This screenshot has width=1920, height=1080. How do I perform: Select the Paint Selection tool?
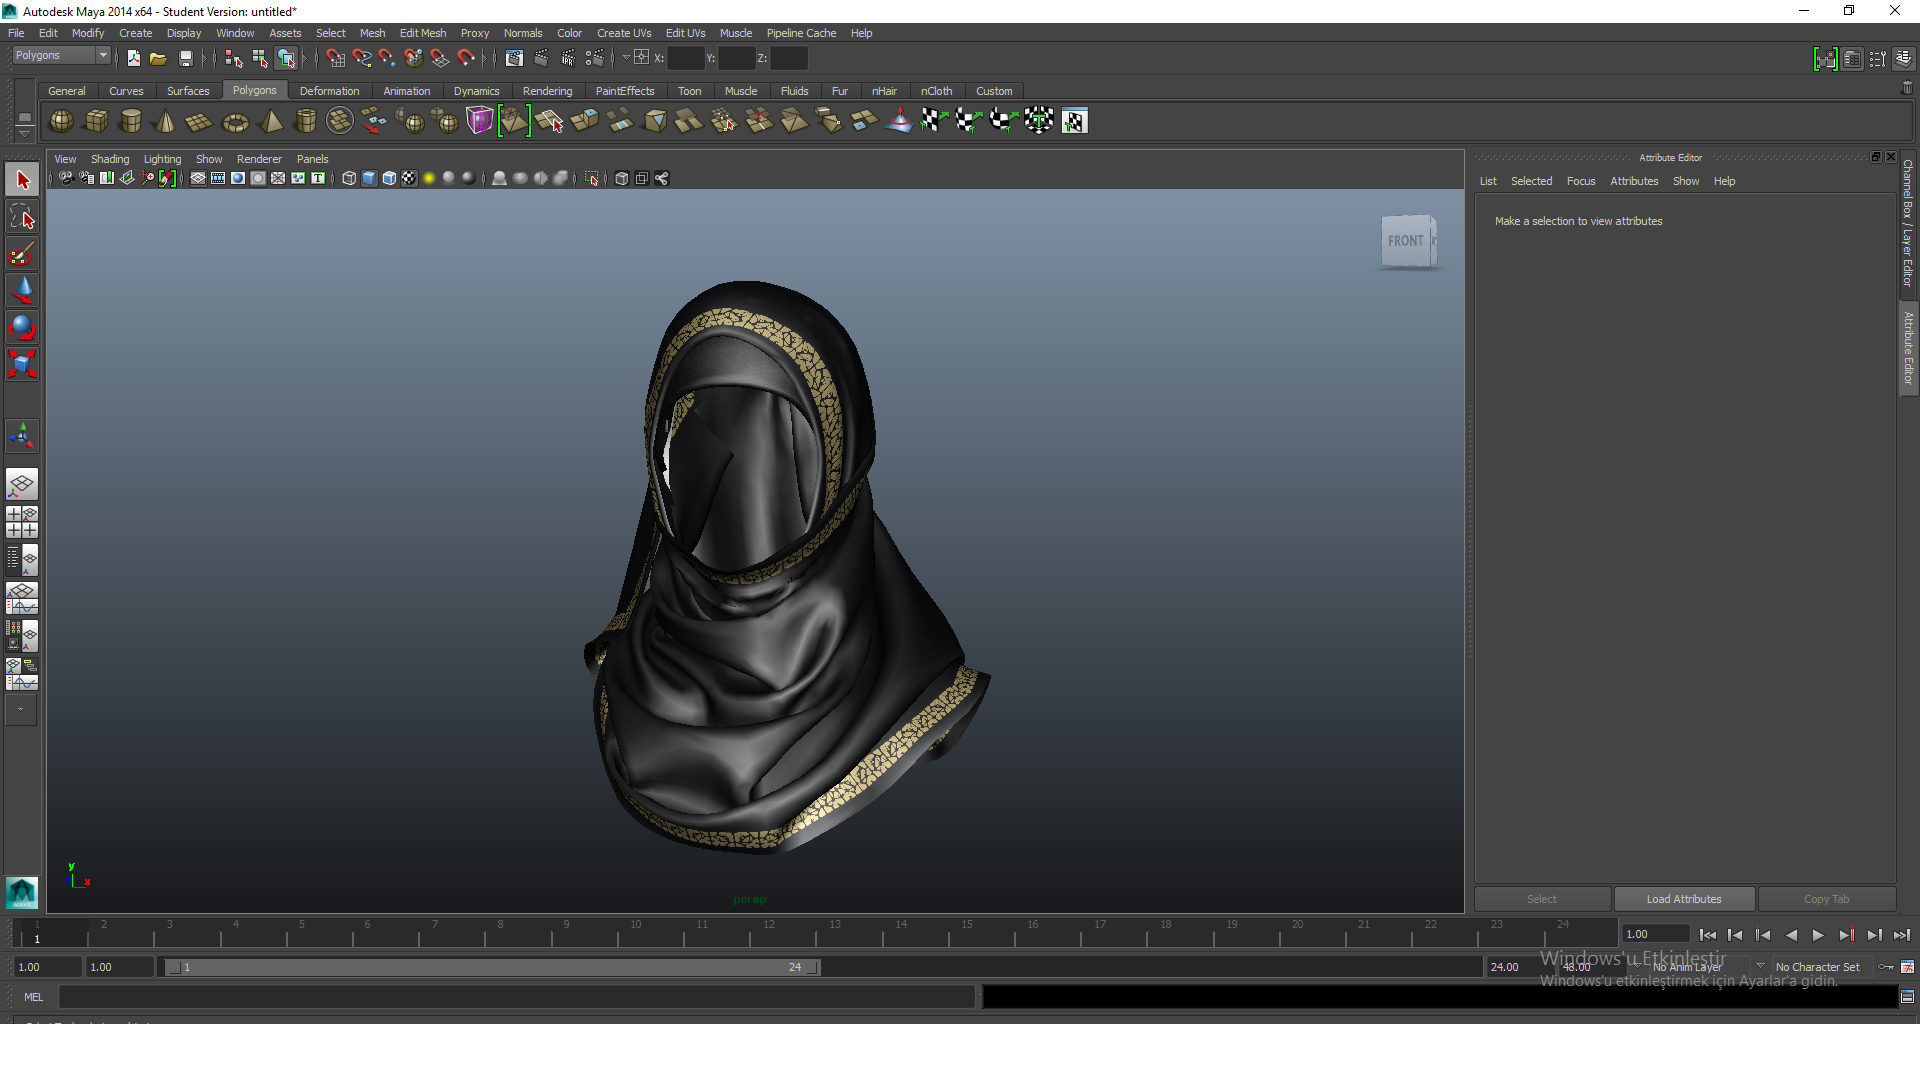[x=22, y=254]
